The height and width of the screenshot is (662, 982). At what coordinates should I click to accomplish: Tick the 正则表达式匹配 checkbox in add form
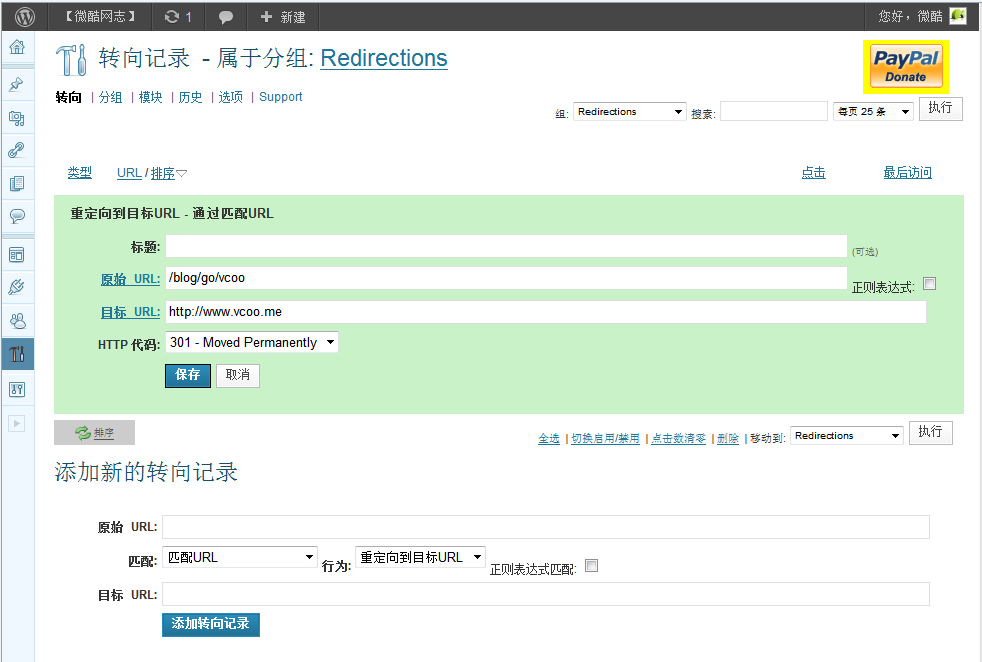click(591, 566)
